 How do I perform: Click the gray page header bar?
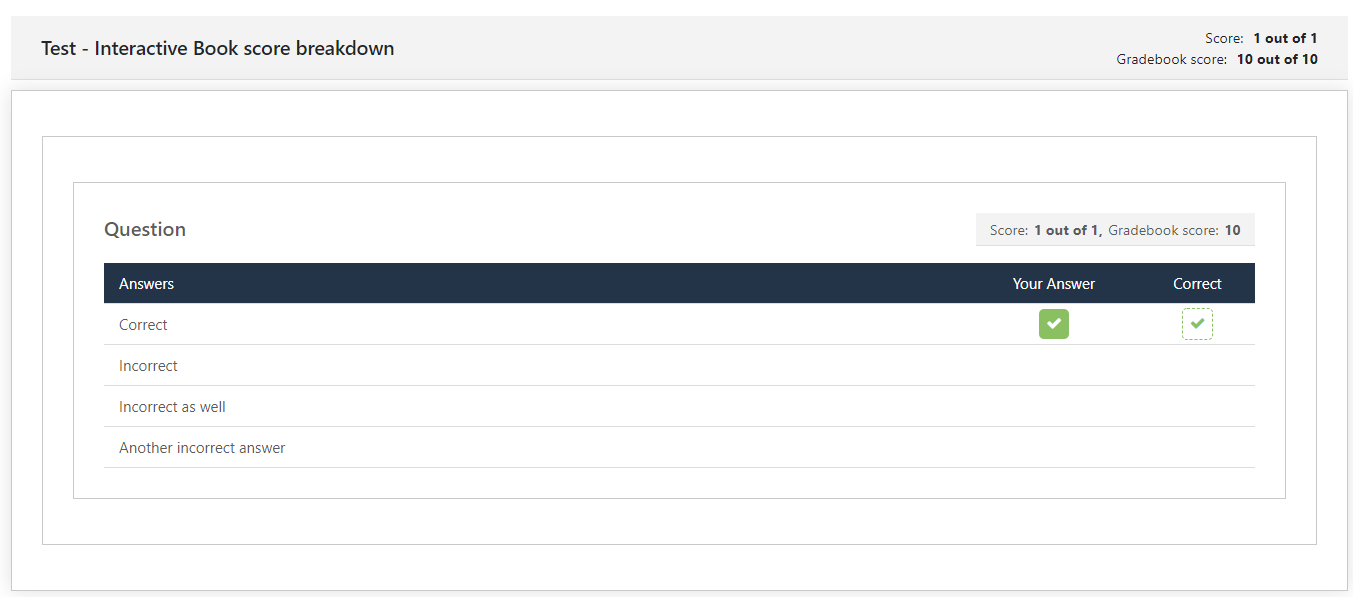(679, 48)
